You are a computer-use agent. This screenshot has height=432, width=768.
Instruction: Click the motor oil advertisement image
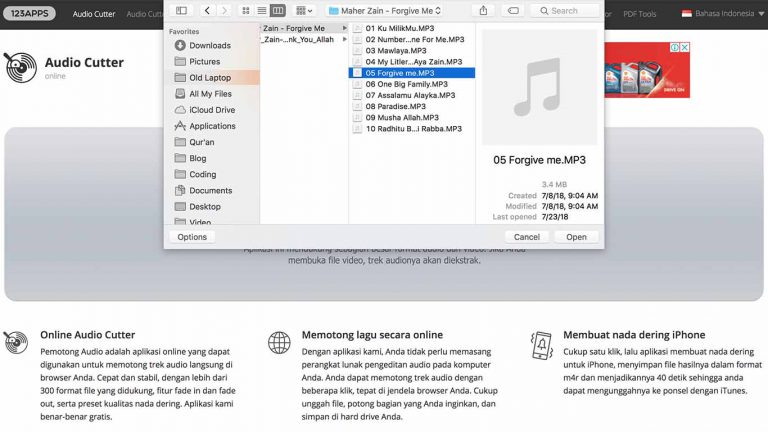(647, 70)
